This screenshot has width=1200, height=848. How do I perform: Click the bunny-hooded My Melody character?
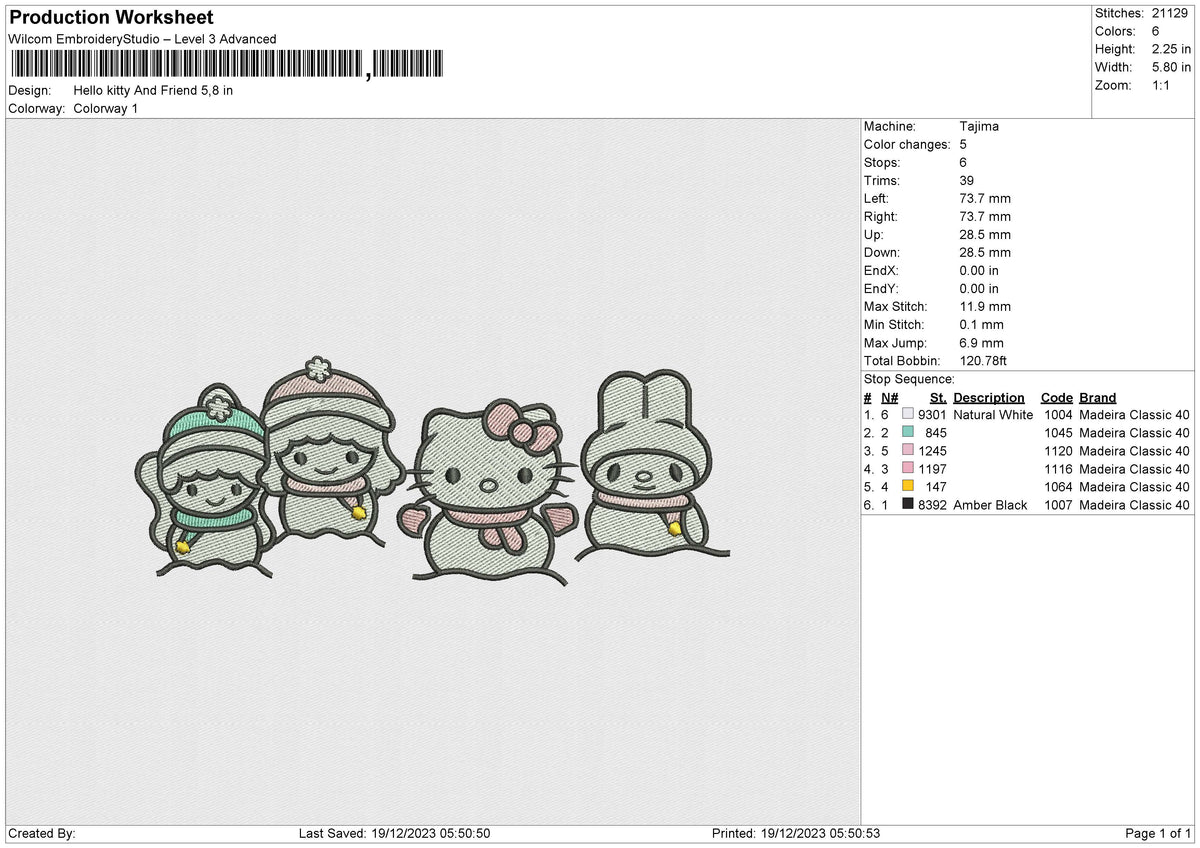pos(650,463)
